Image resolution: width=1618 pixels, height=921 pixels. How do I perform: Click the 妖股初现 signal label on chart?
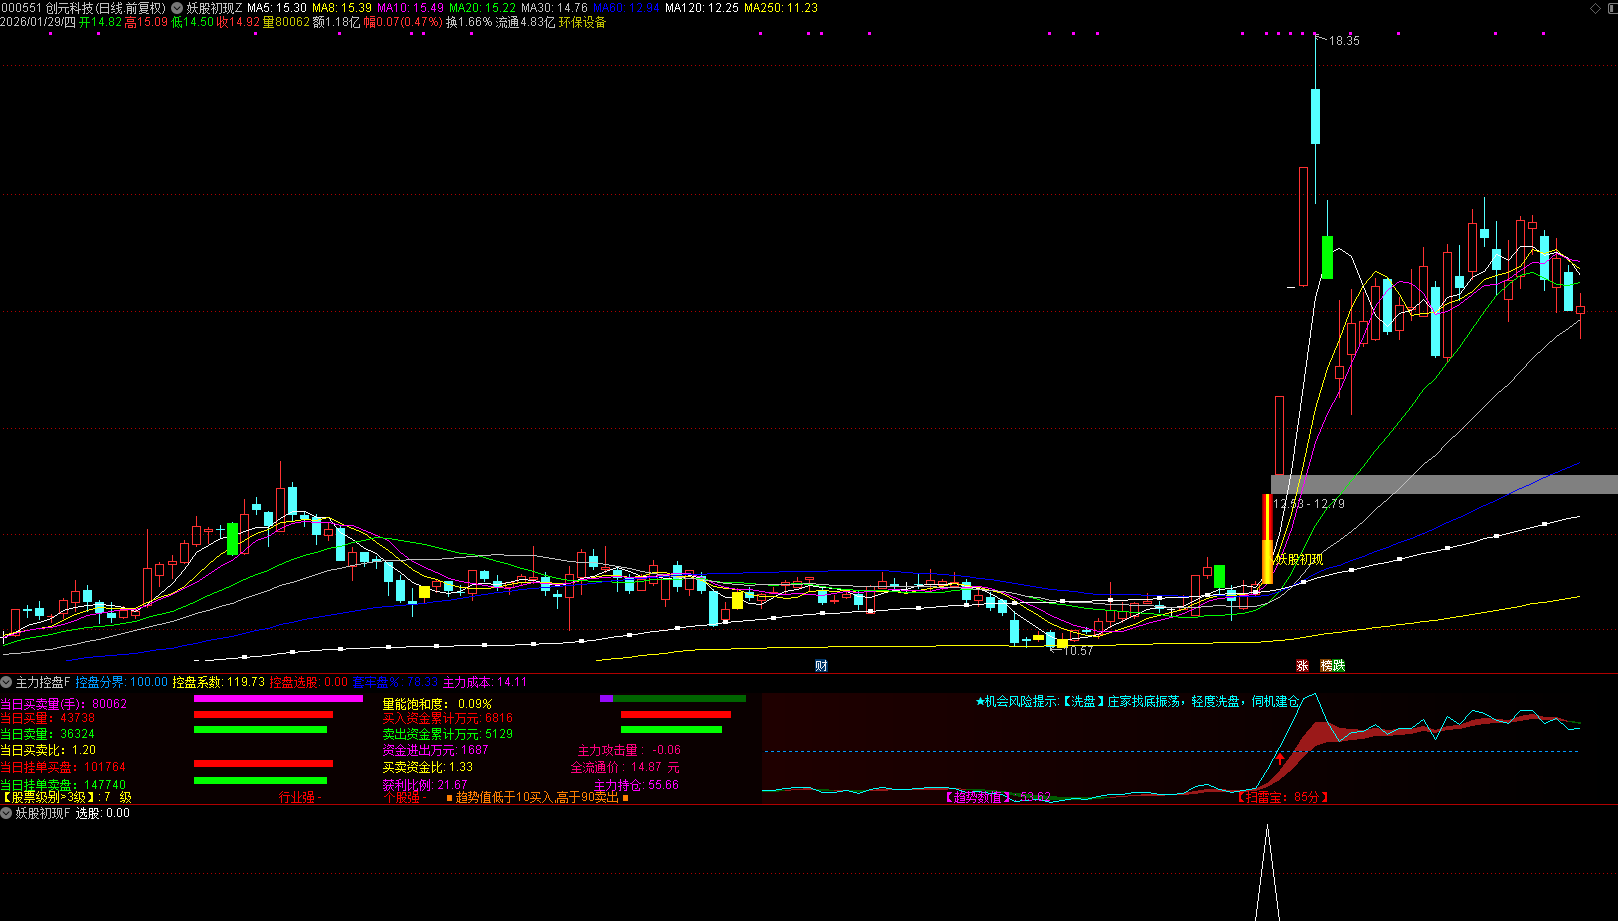(1299, 559)
